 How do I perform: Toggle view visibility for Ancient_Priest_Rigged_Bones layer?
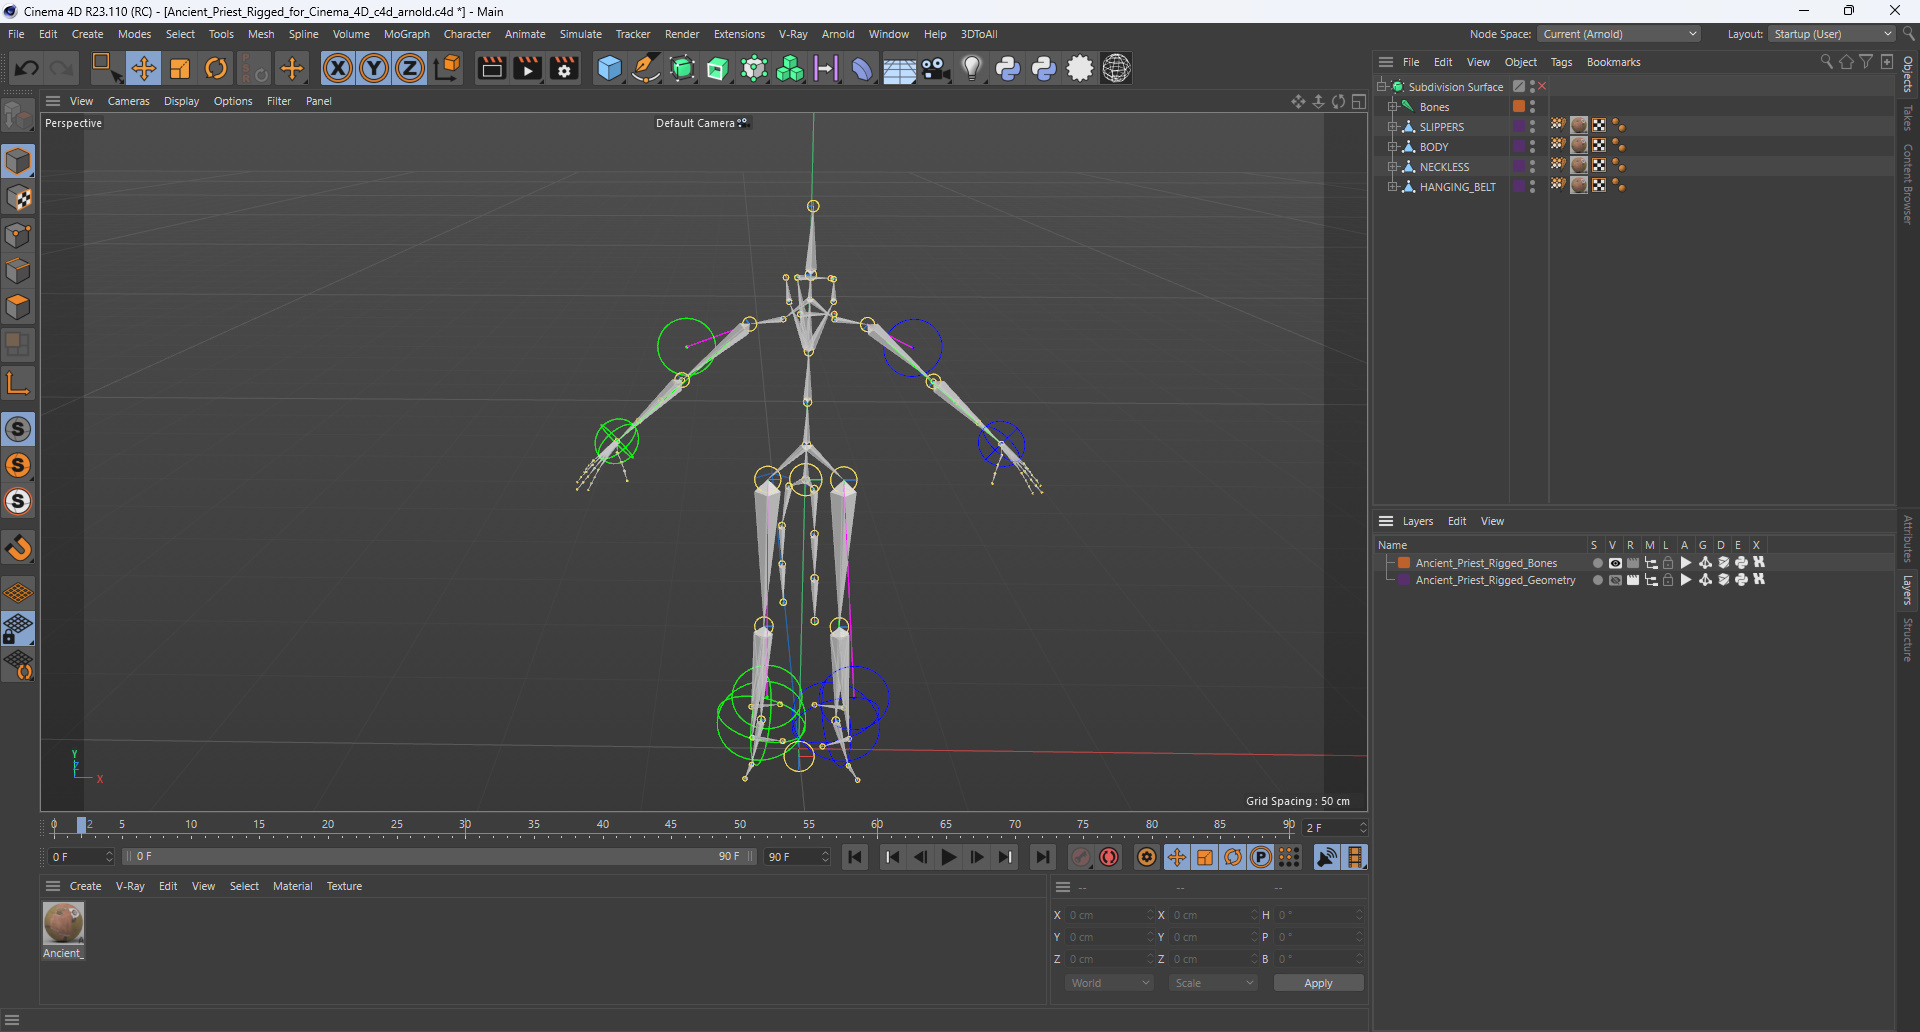point(1614,563)
